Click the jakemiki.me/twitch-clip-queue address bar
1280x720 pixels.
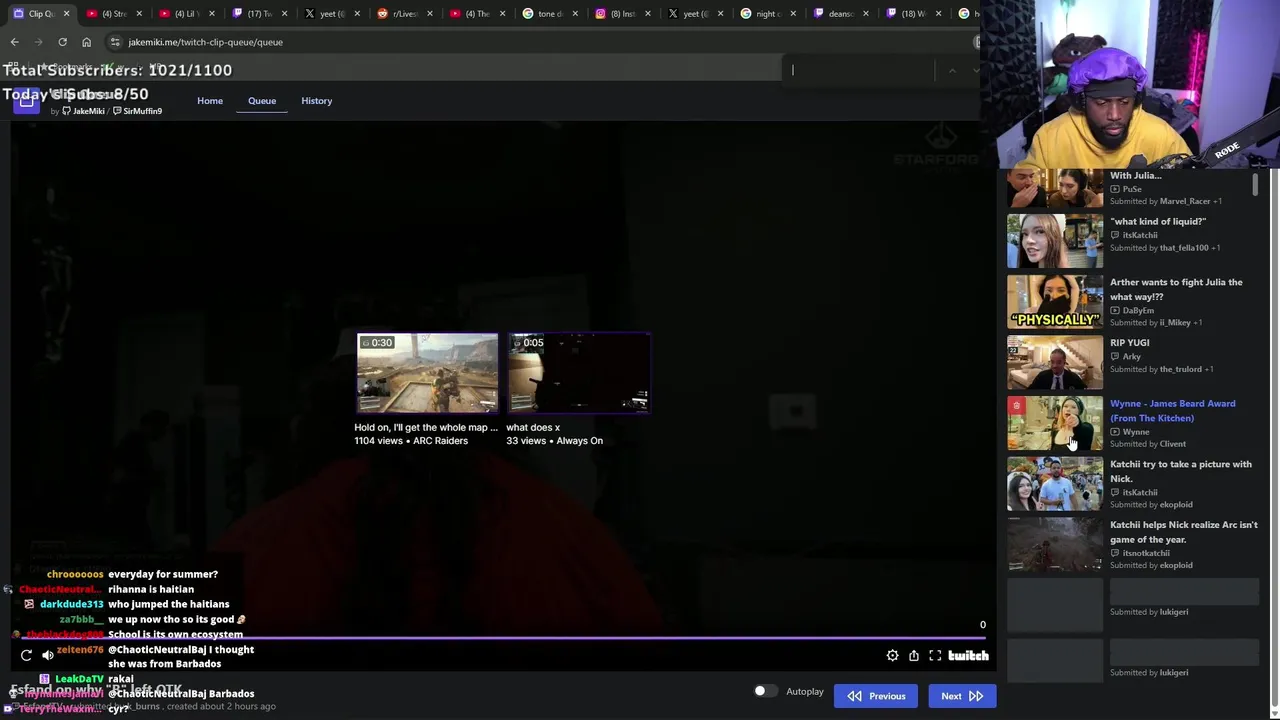tap(540, 42)
